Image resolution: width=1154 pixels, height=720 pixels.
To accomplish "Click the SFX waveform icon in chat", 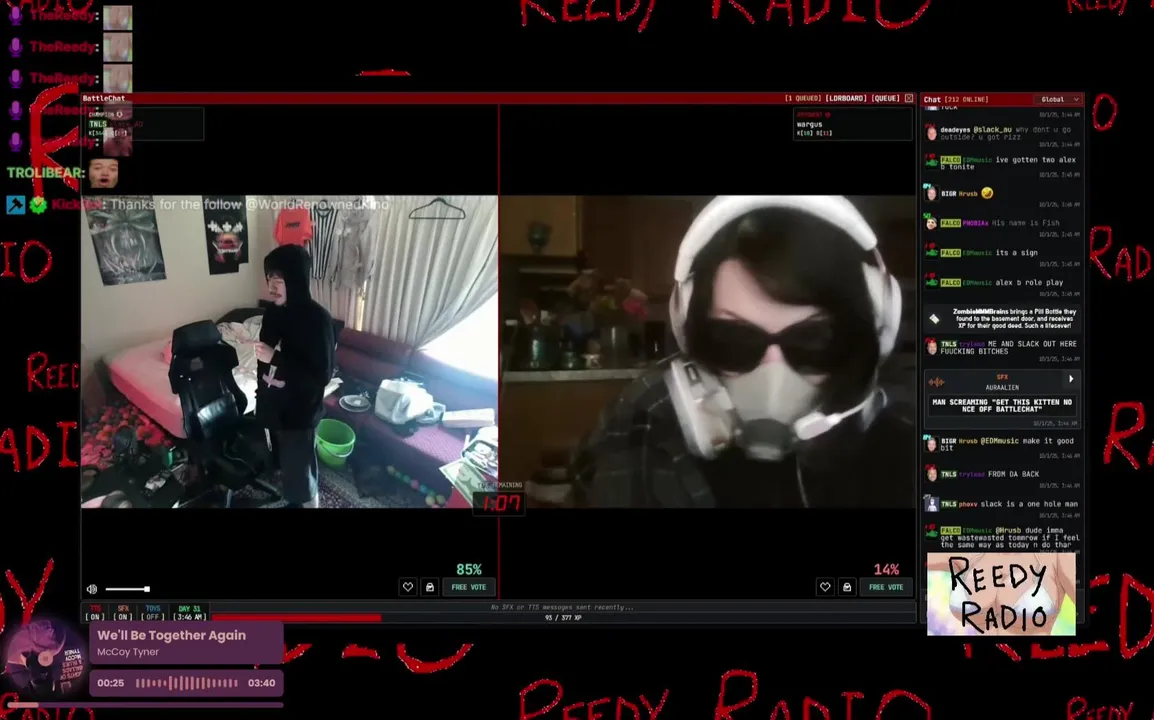I will [x=937, y=382].
